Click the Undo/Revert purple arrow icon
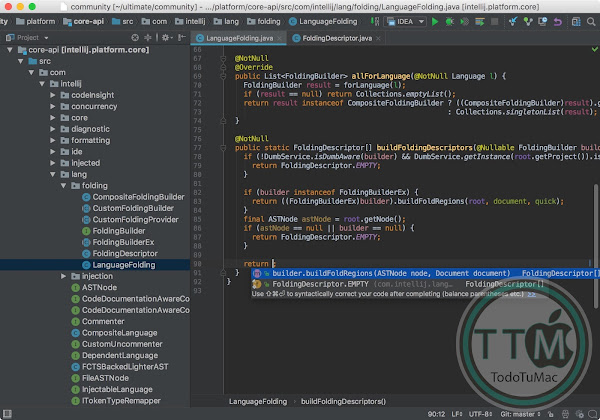Viewport: 600px width, 420px height. pyautogui.click(x=557, y=19)
